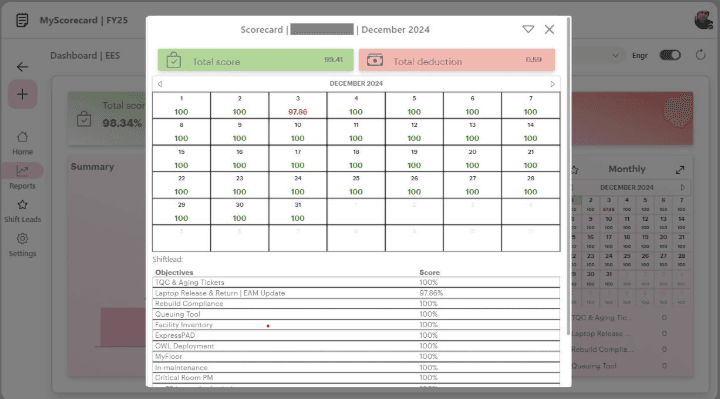
Task: Click the MyScorecard | FY25 title
Action: 84,20
